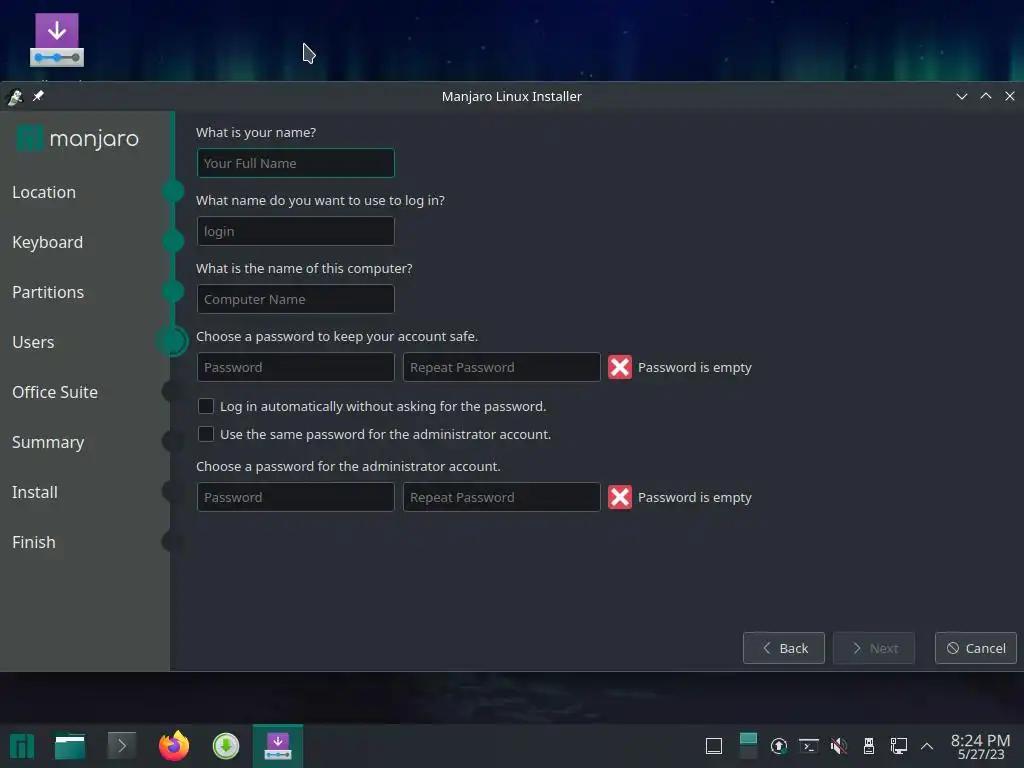The height and width of the screenshot is (768, 1024).
Task: Open the Manjaro application launcher menu
Action: [22, 746]
